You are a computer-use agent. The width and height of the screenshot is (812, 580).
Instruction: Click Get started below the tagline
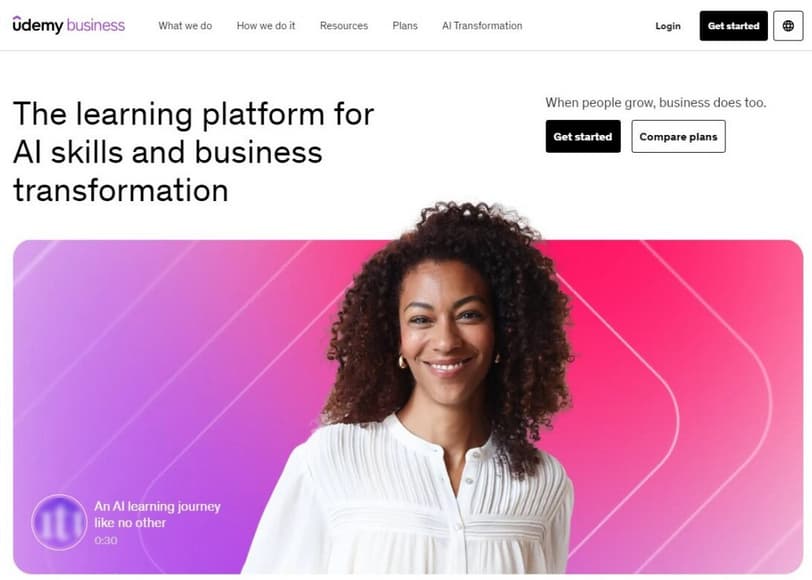(x=583, y=137)
